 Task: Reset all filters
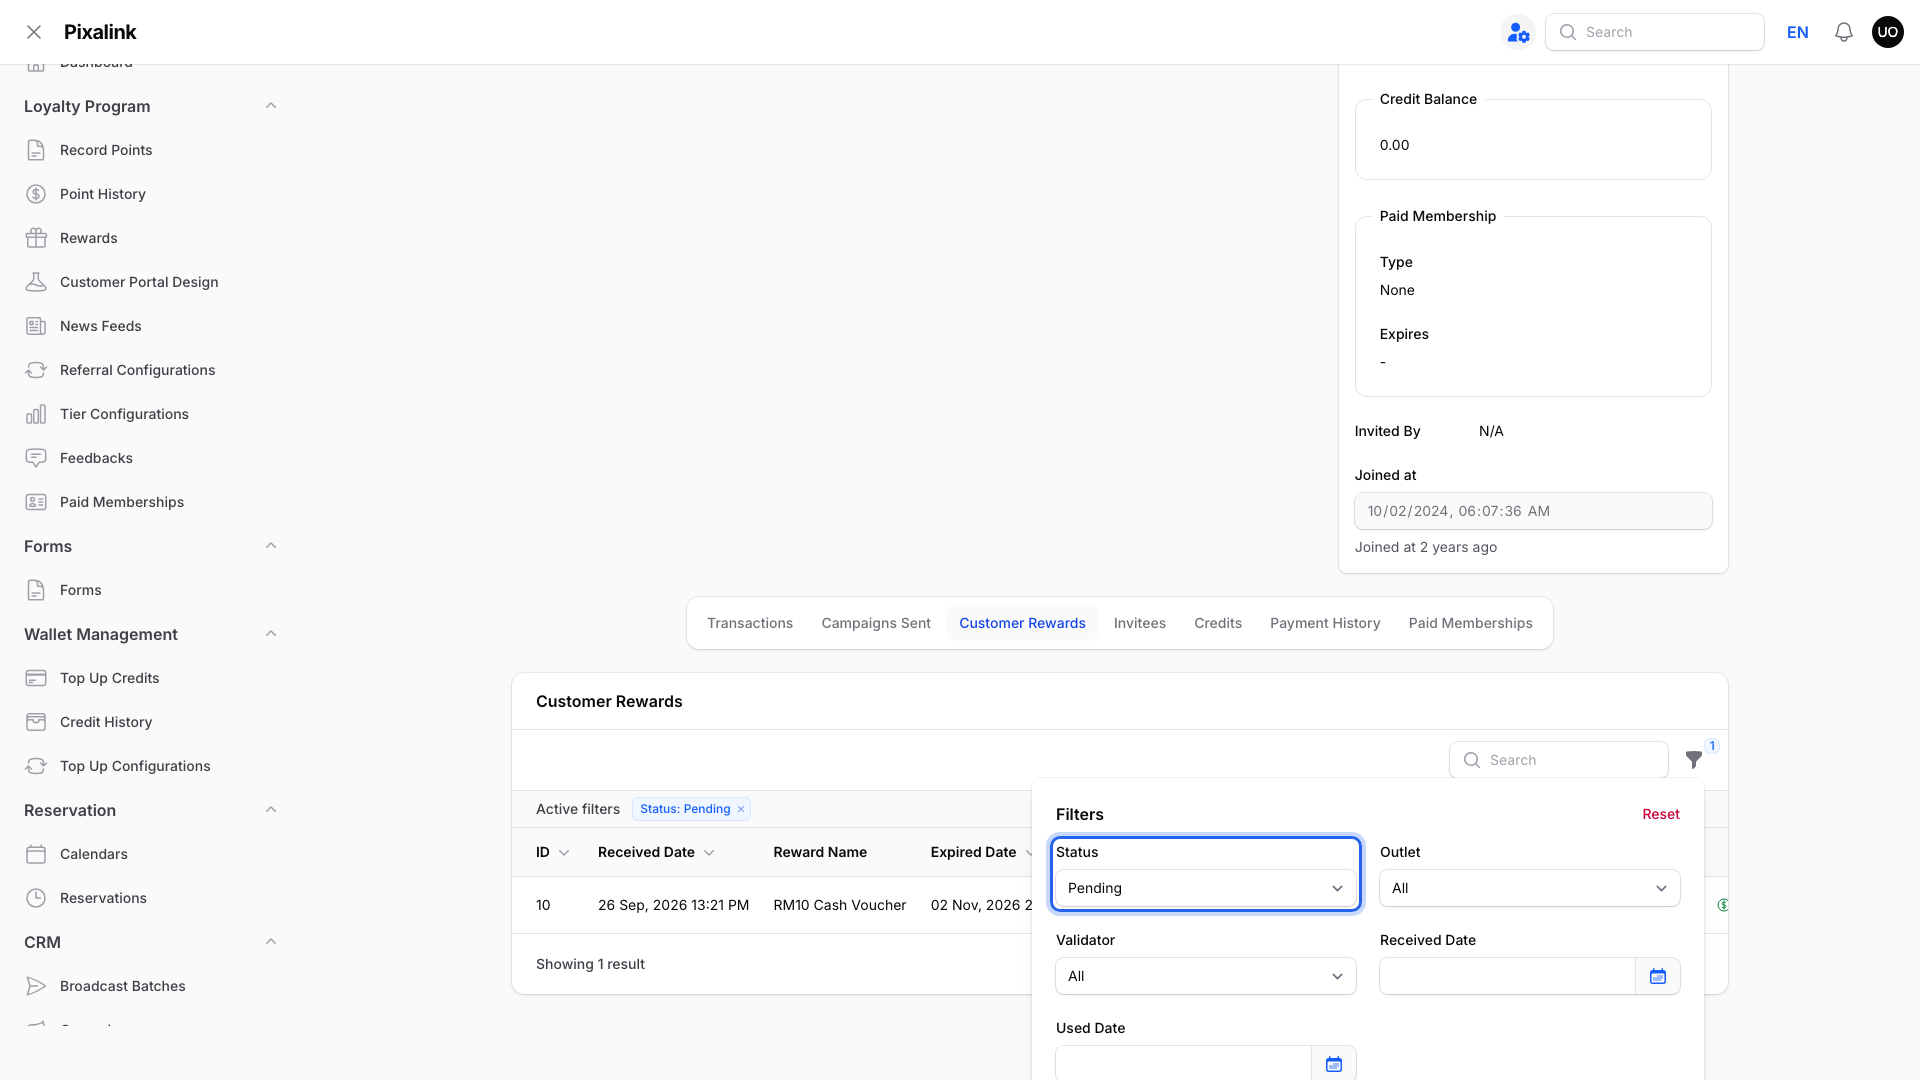click(1661, 814)
